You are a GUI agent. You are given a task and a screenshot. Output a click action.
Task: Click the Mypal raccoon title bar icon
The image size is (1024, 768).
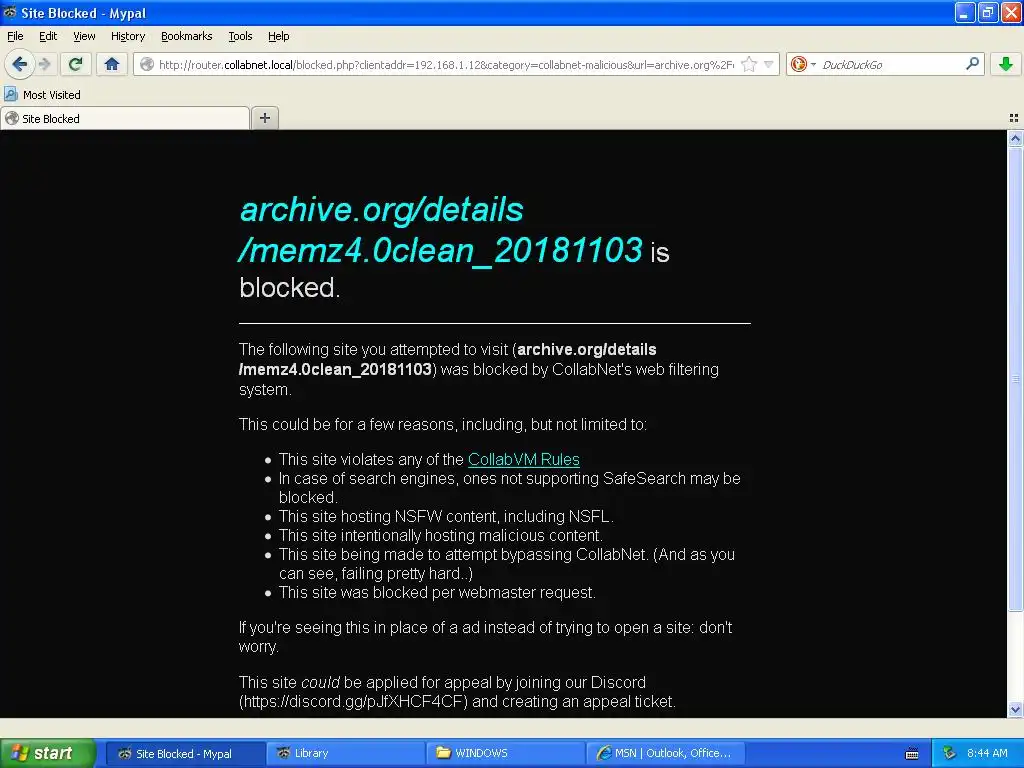pos(10,12)
